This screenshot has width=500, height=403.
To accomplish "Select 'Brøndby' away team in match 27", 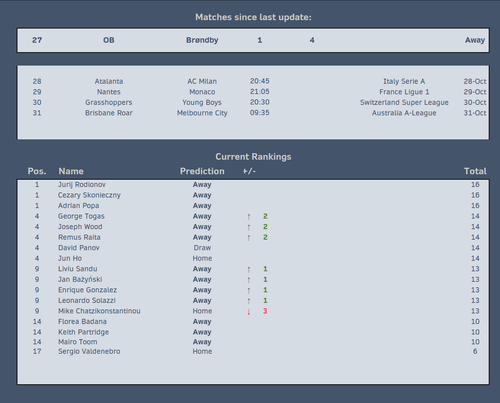I will coord(202,40).
